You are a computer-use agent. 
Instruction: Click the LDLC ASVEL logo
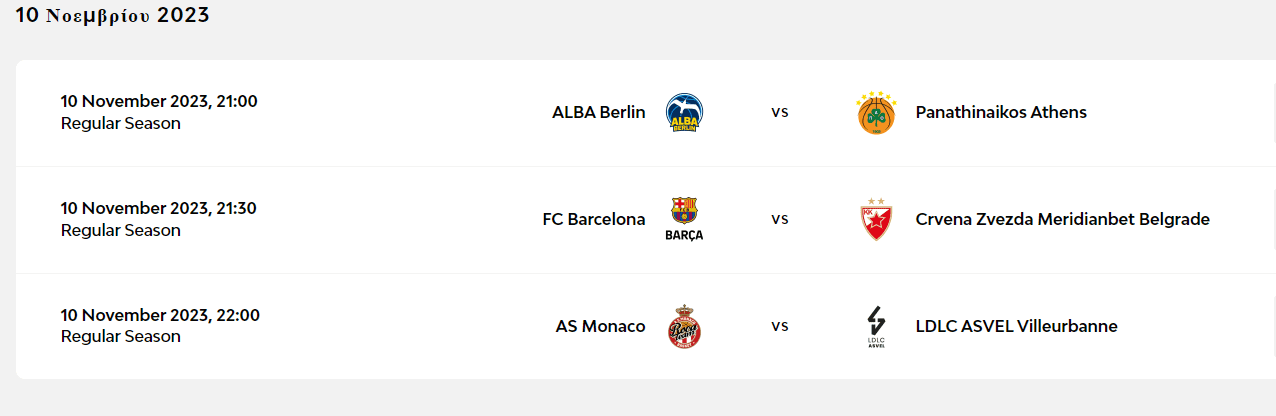[x=876, y=326]
